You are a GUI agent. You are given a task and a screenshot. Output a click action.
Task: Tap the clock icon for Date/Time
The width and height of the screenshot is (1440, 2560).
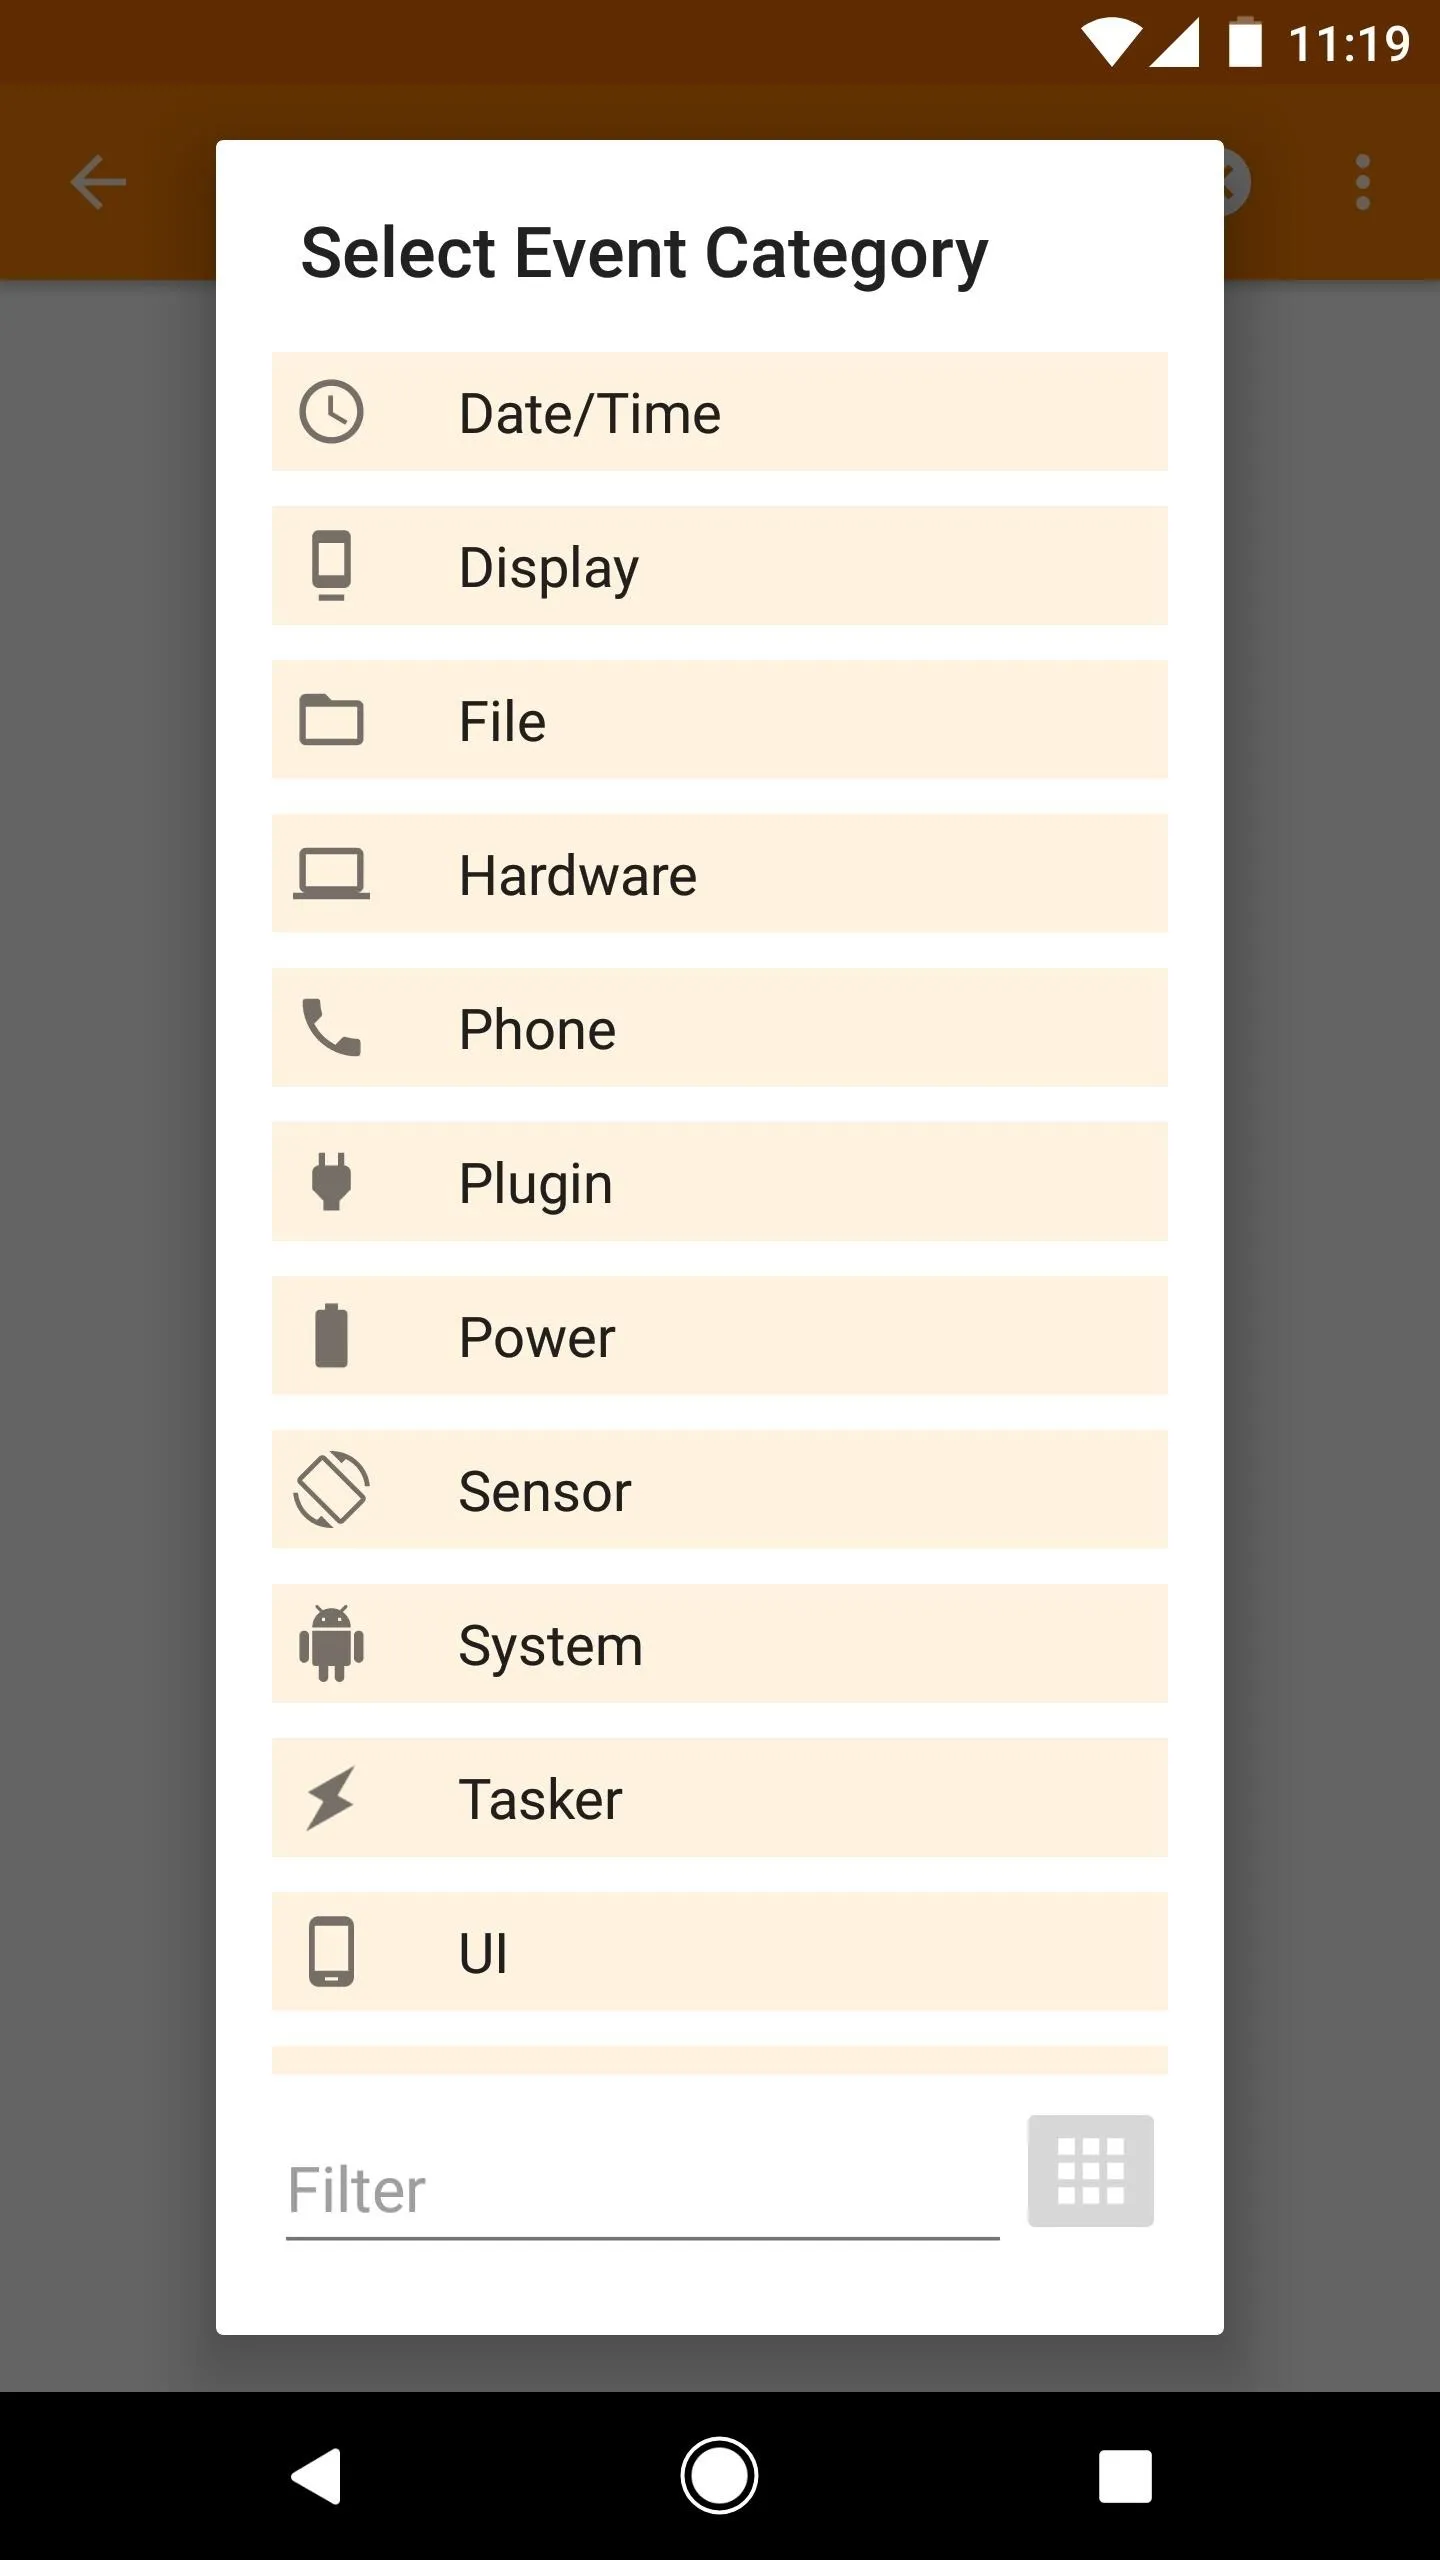tap(331, 412)
